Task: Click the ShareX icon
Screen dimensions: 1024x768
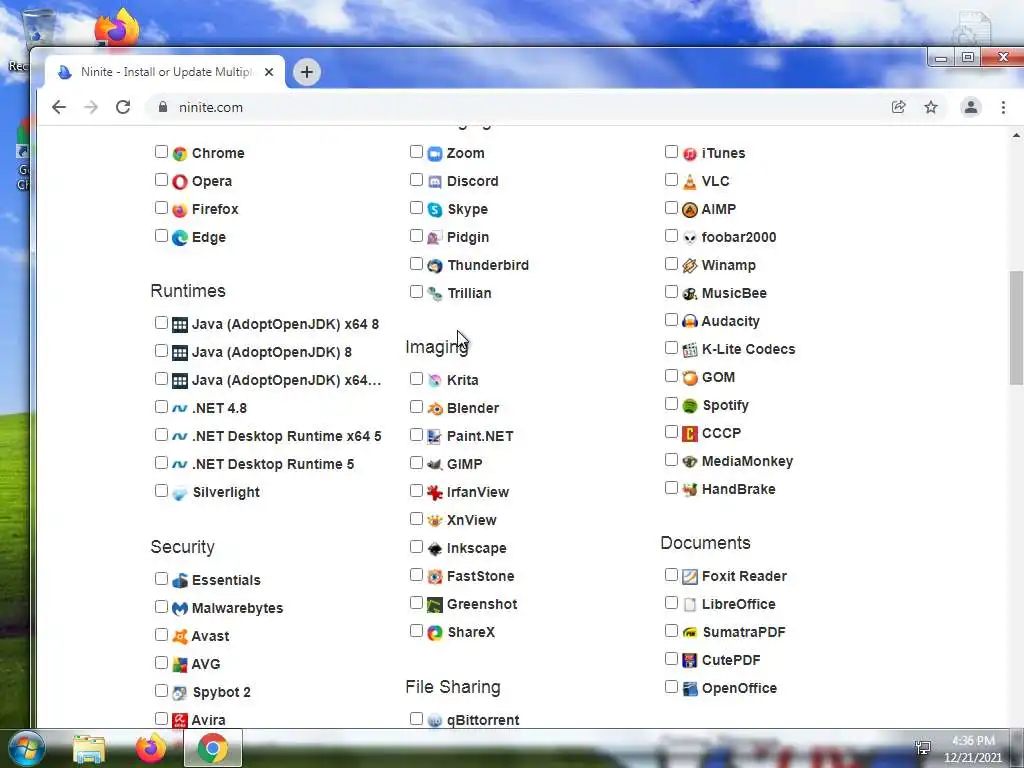Action: [x=435, y=633]
